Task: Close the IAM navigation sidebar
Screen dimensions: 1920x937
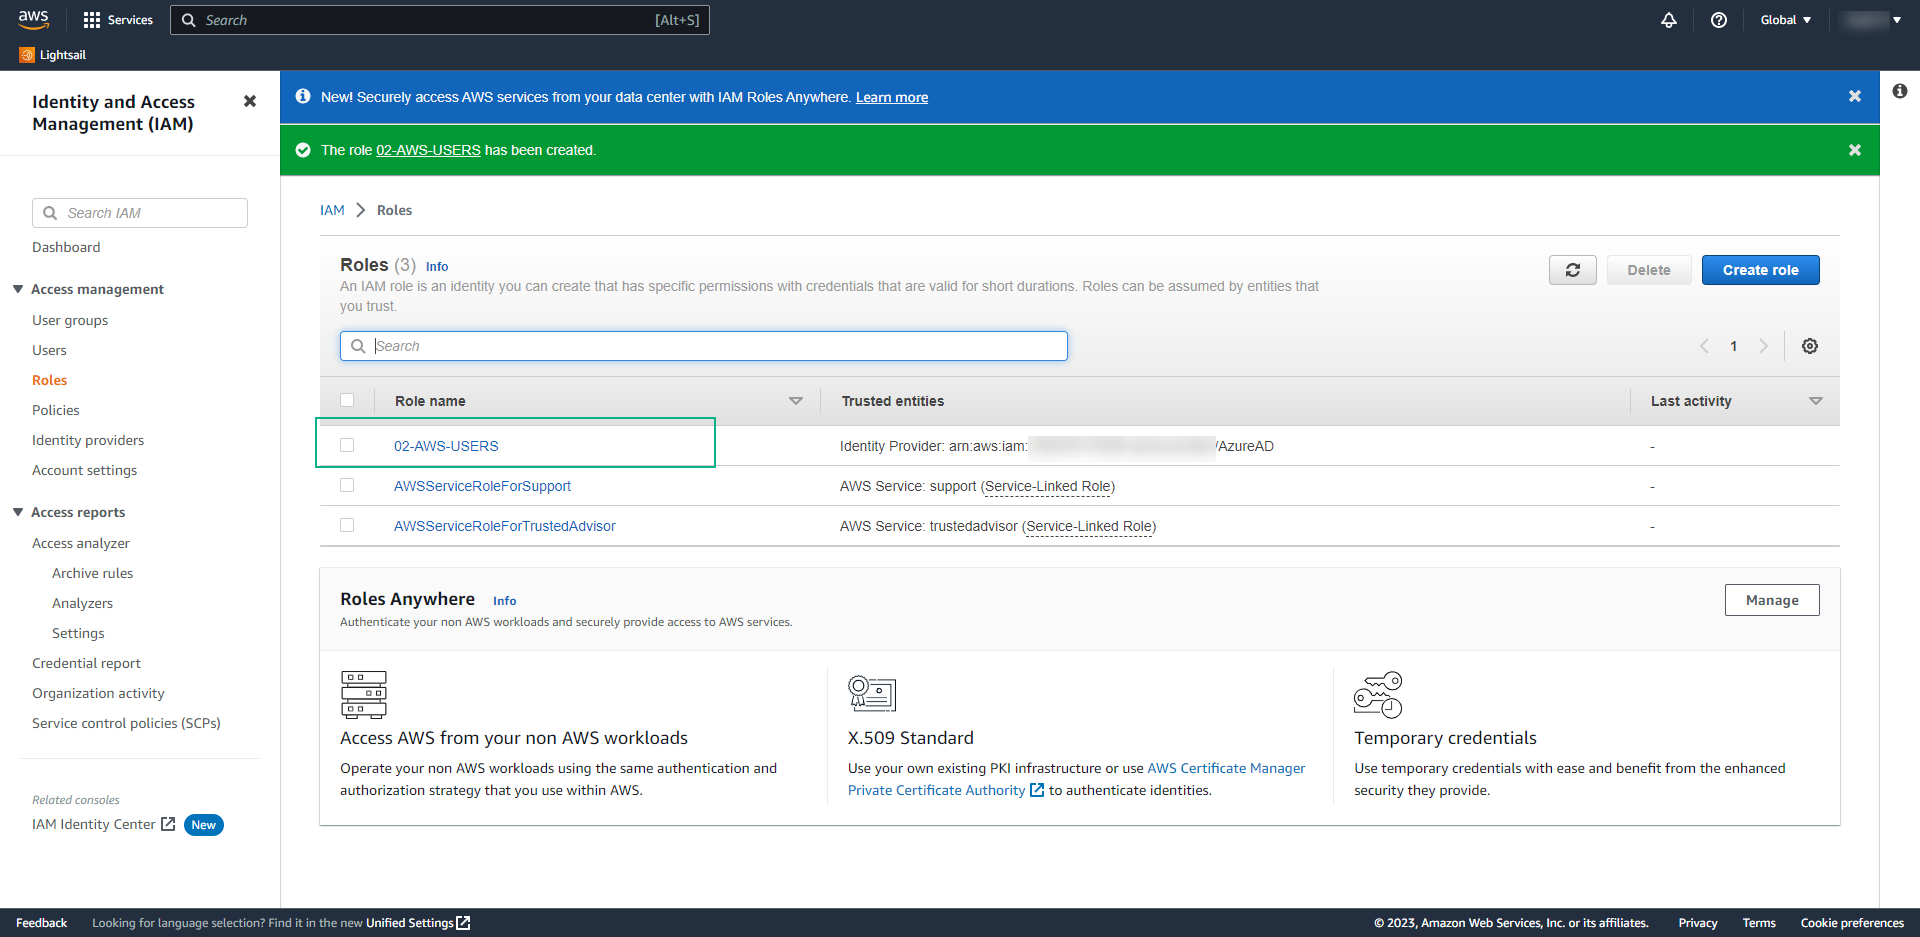Action: [250, 101]
